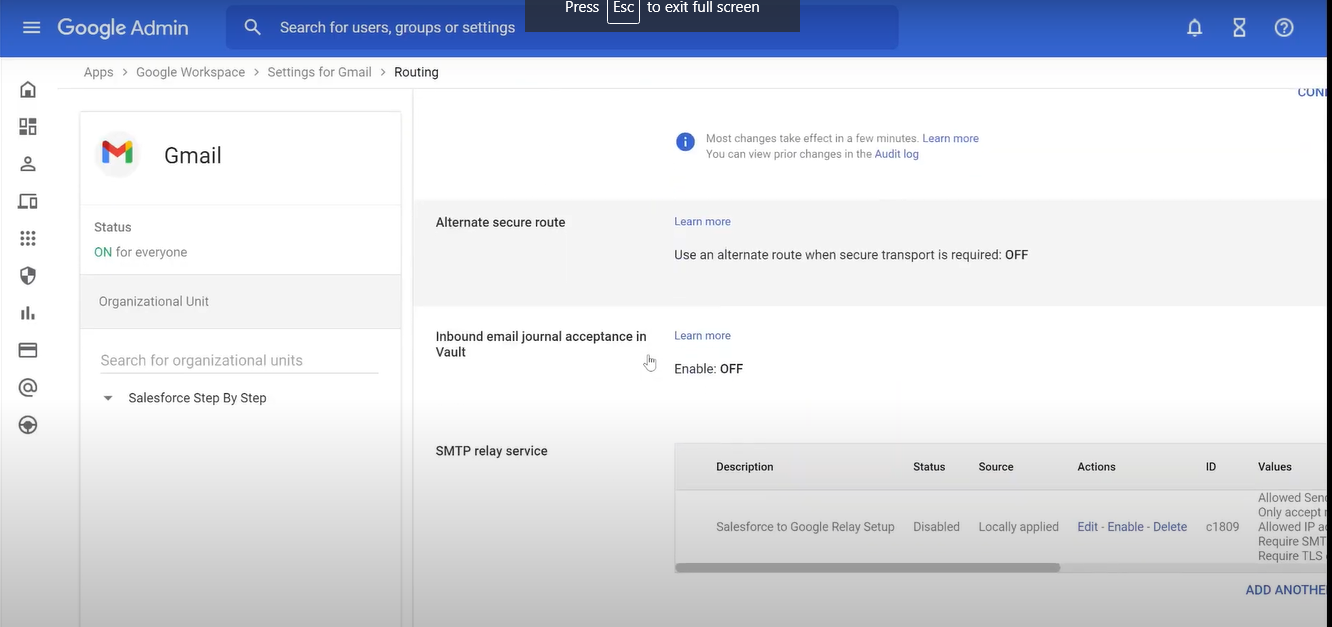Click the horizontal scrollbar of the relay table

click(867, 568)
